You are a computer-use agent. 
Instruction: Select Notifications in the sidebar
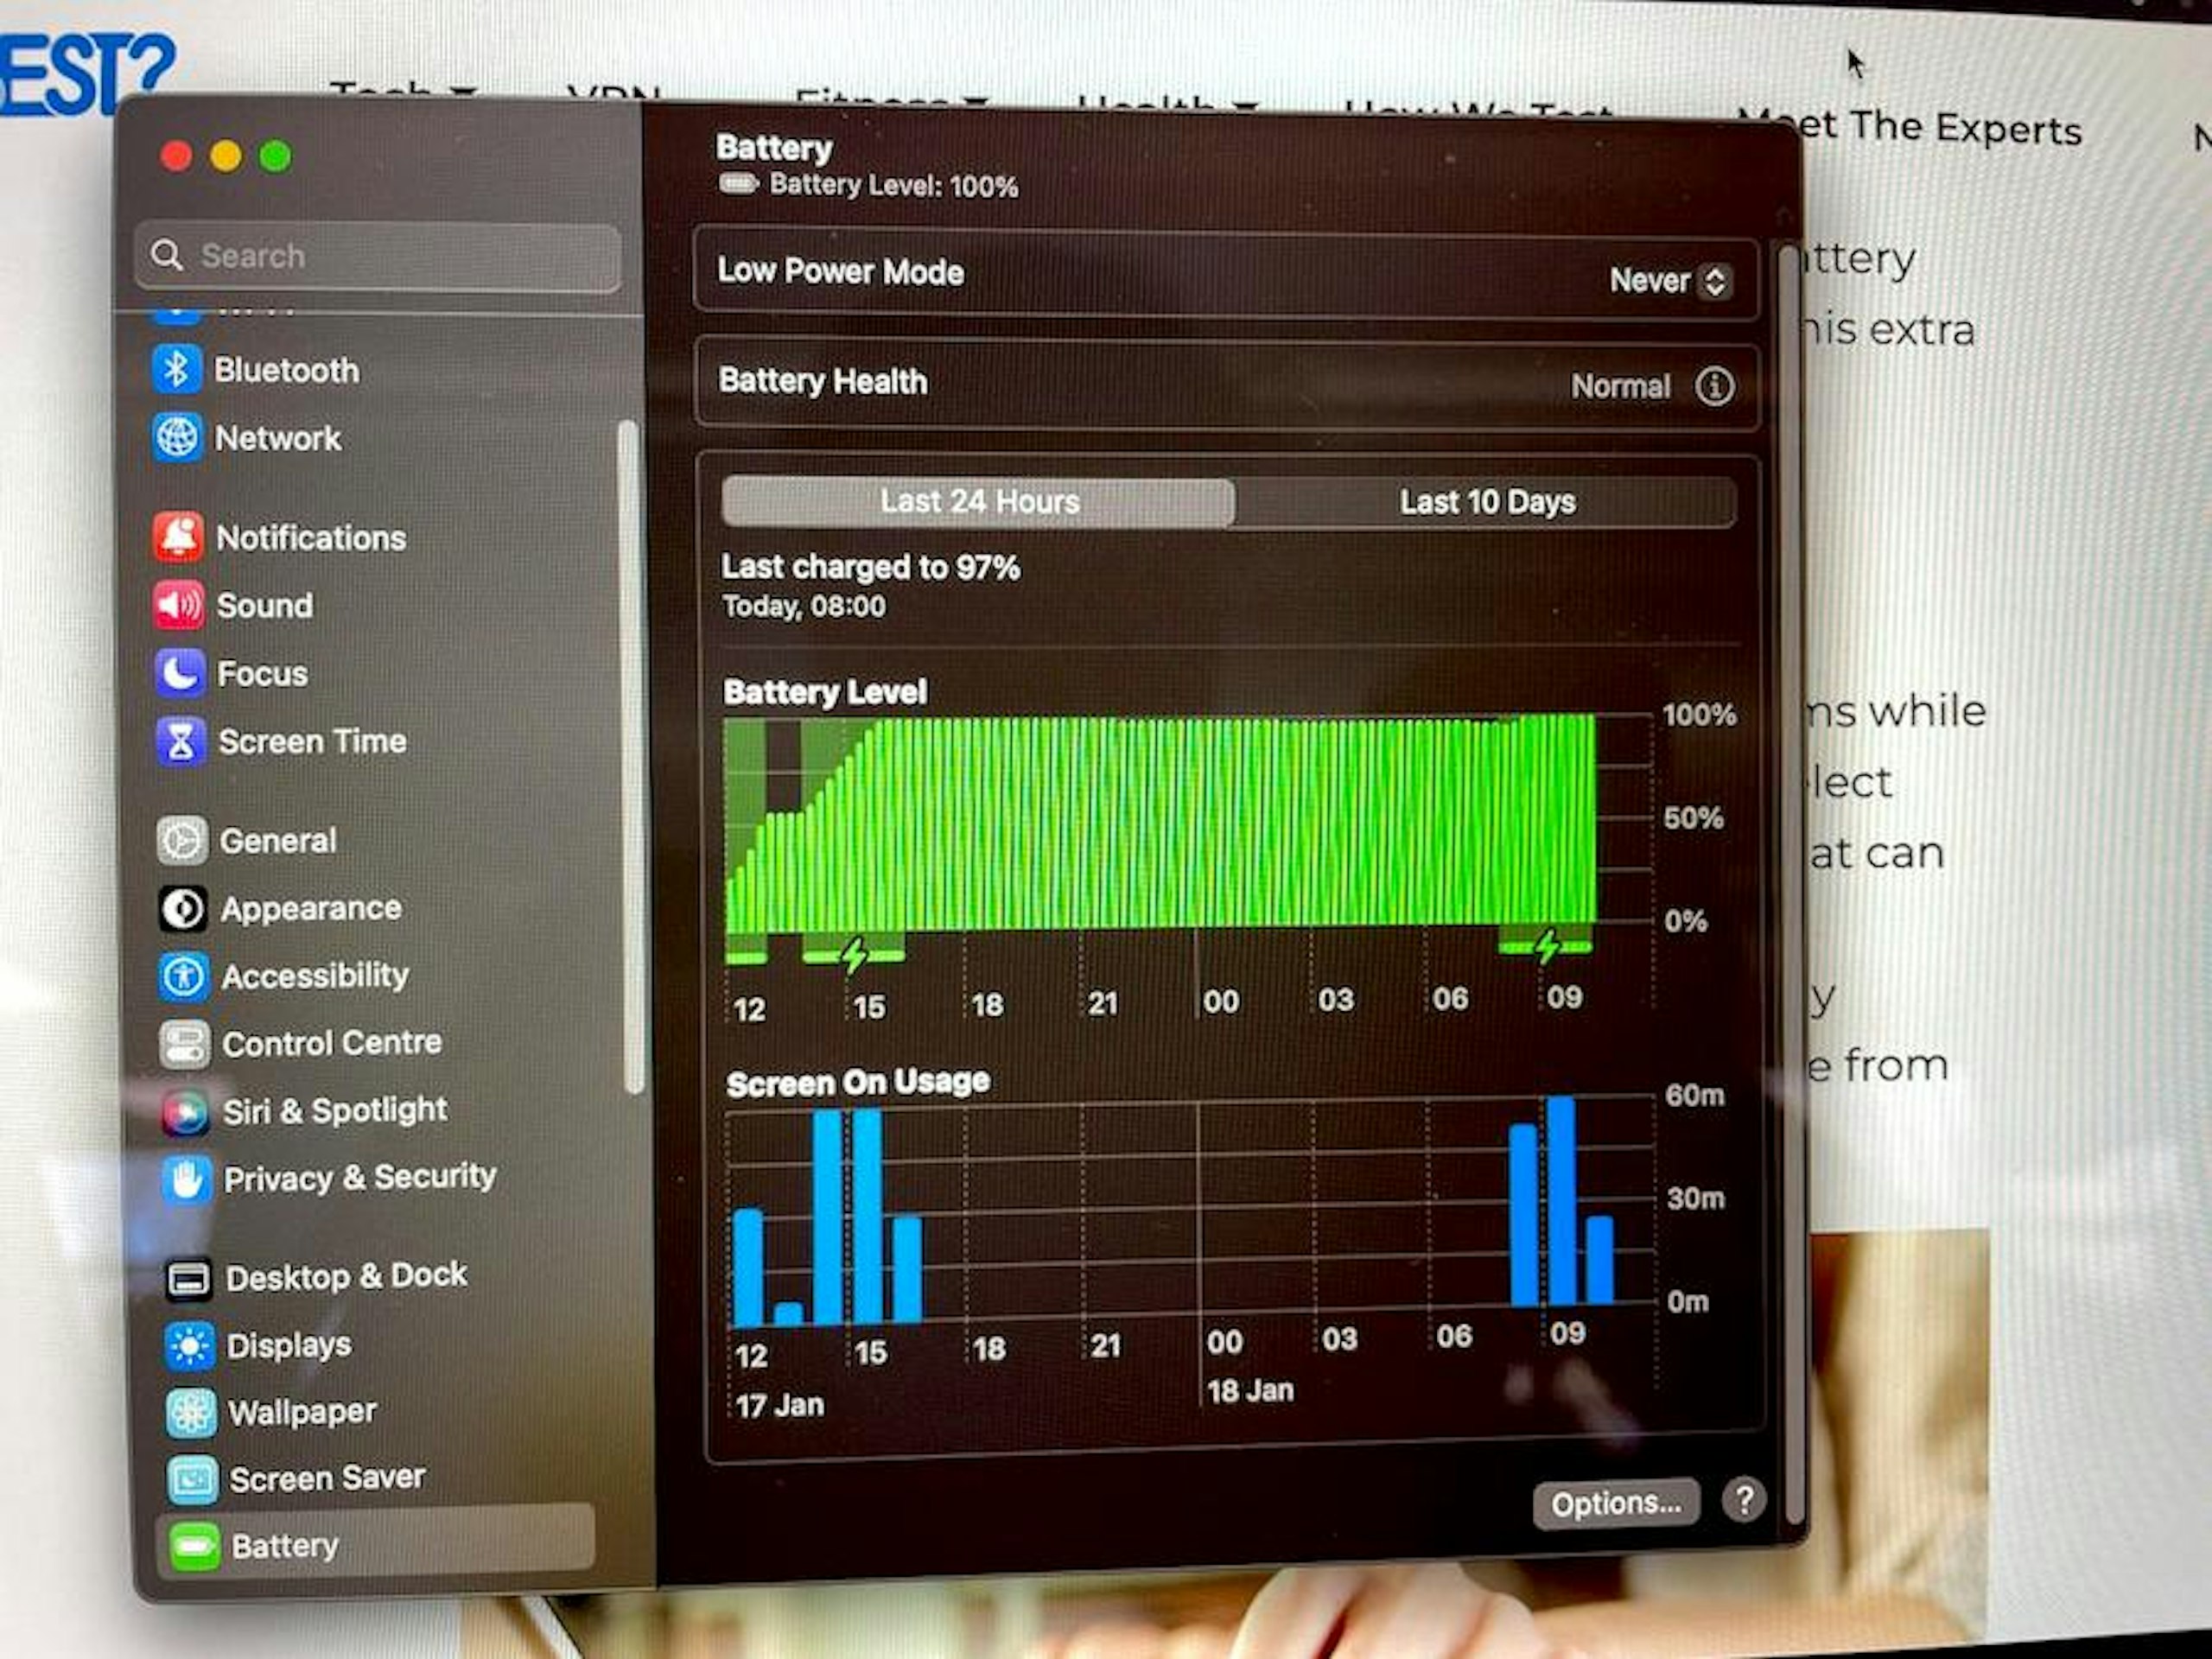click(x=311, y=538)
